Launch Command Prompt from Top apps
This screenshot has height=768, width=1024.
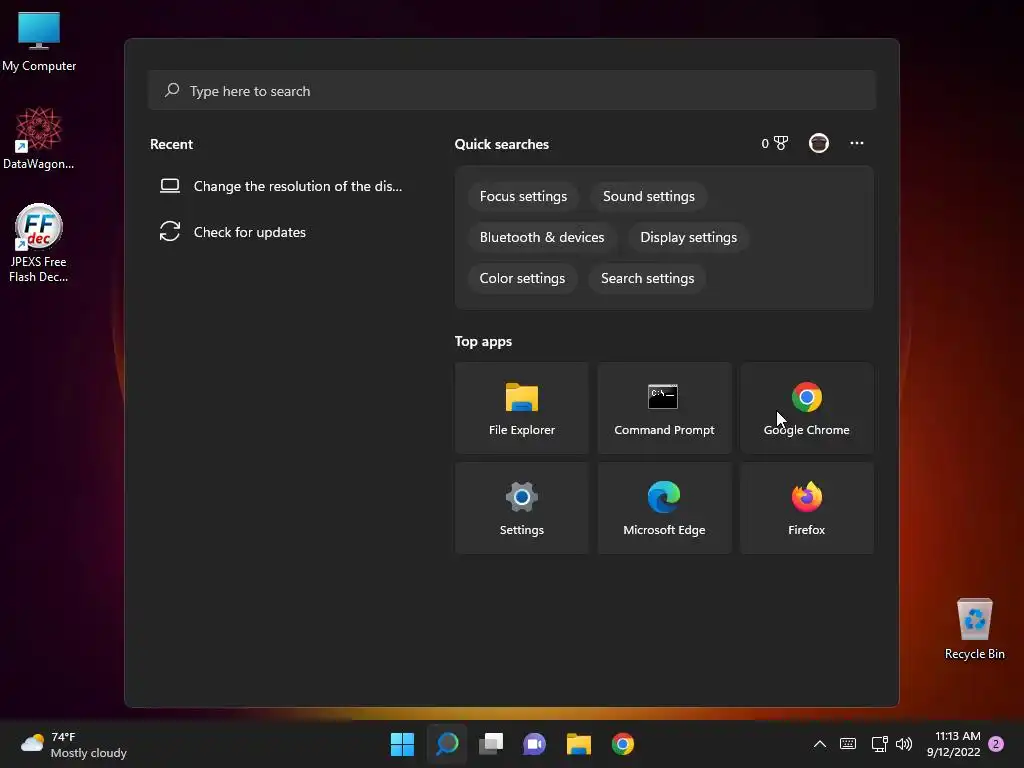coord(664,408)
